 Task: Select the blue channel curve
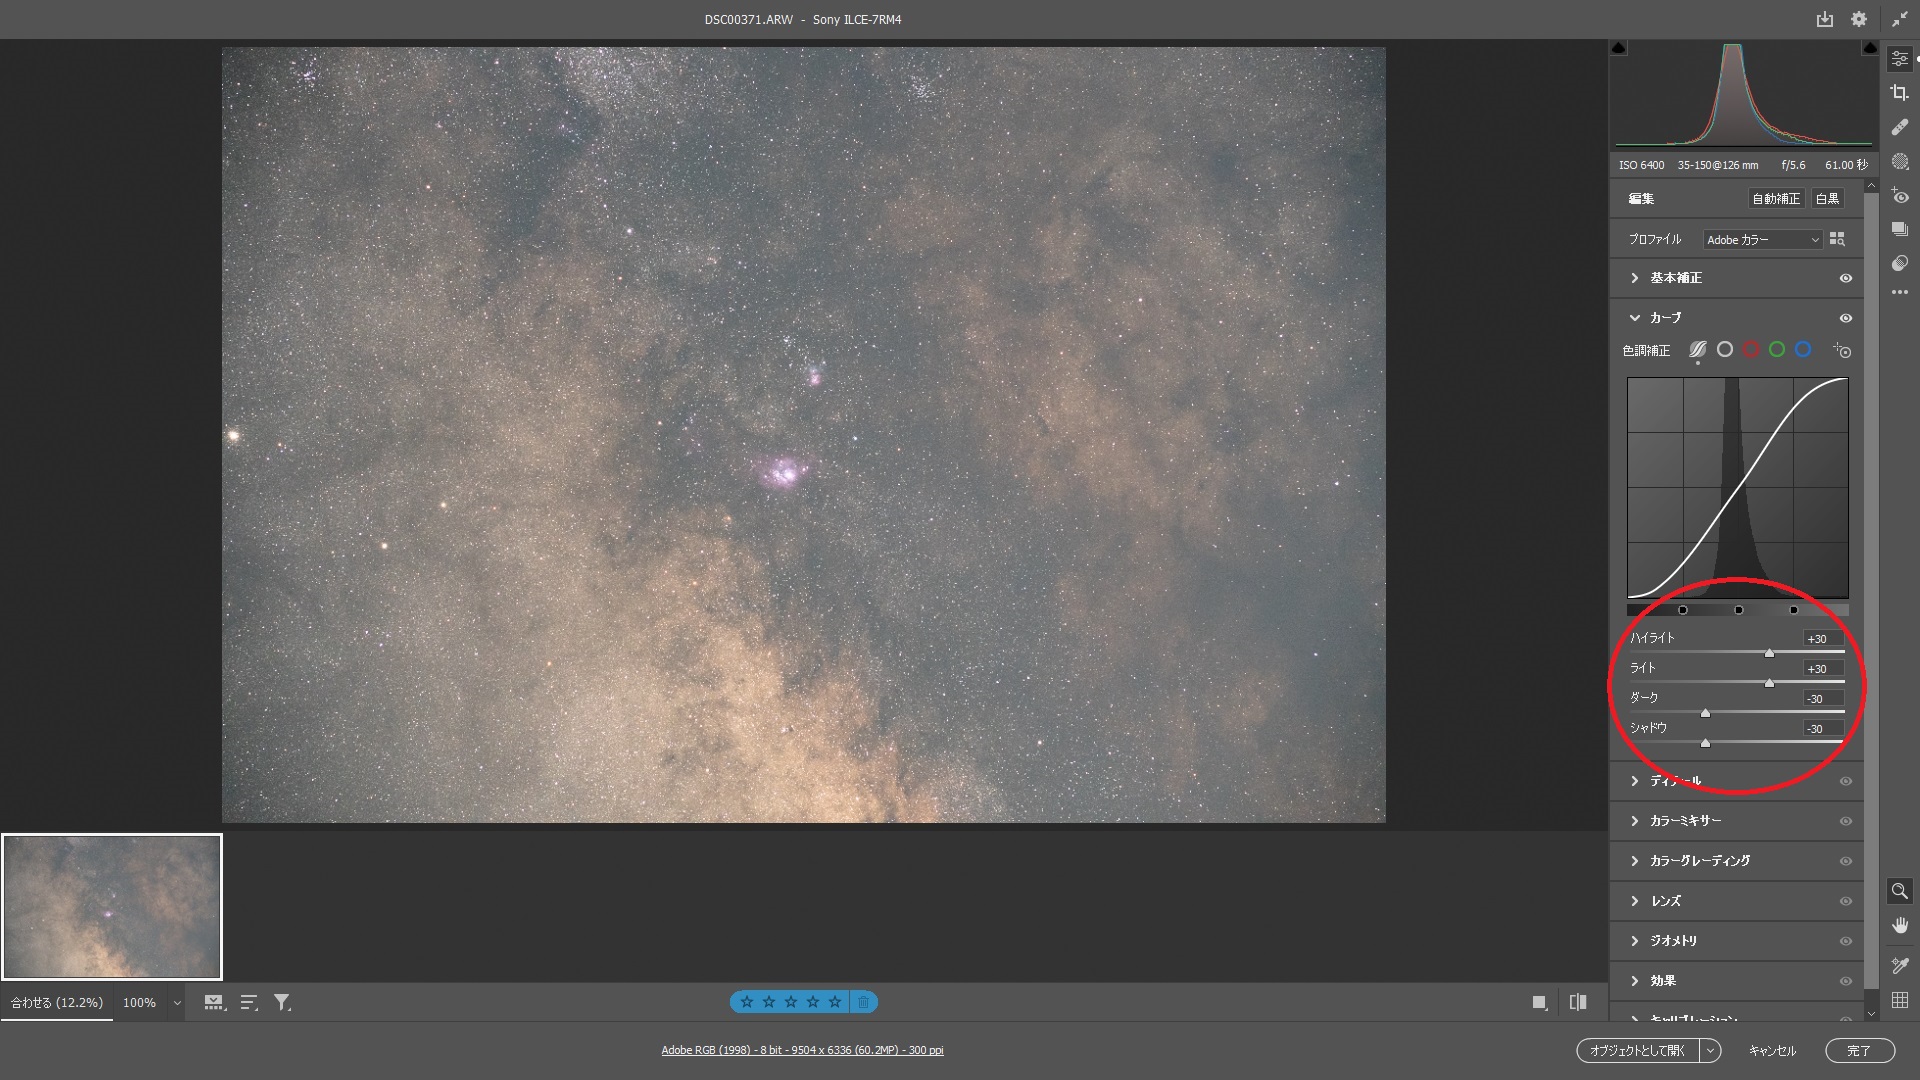1803,349
